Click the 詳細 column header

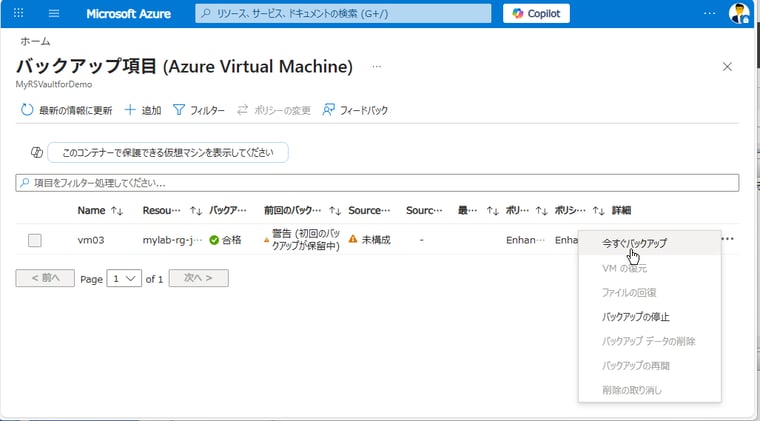(x=621, y=210)
